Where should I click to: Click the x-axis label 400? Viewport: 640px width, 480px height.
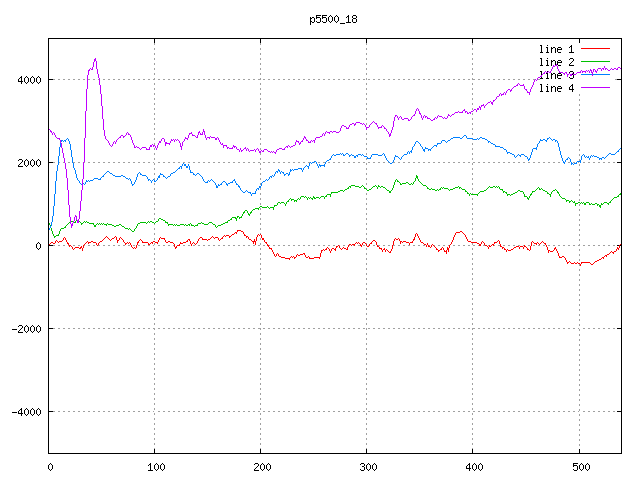click(x=474, y=467)
